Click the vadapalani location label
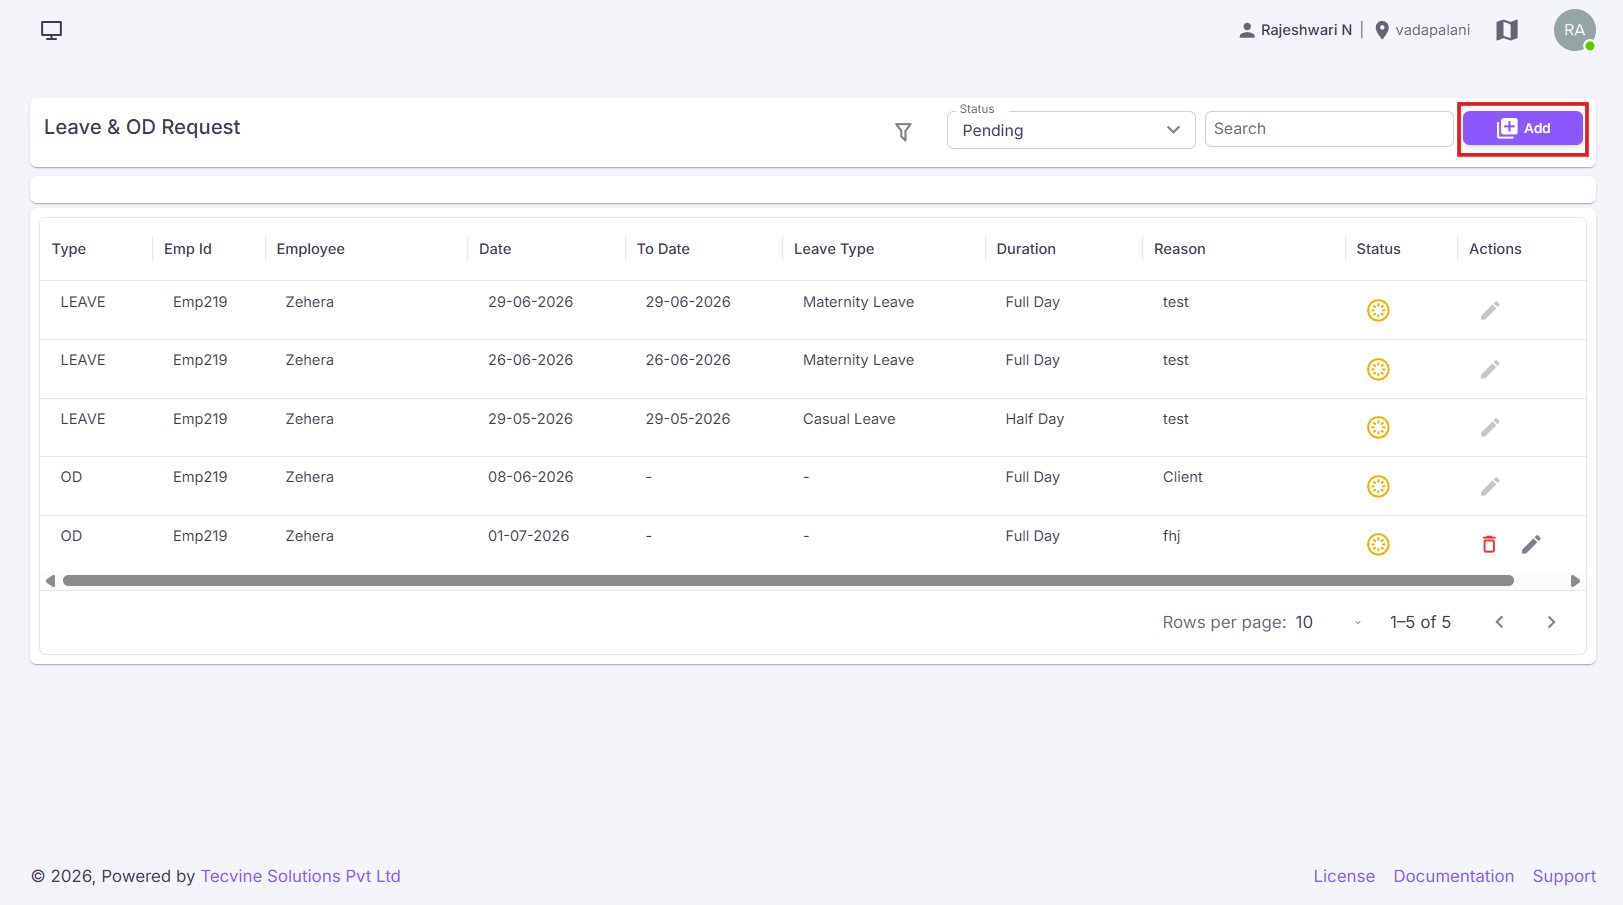This screenshot has height=905, width=1623. pyautogui.click(x=1432, y=30)
